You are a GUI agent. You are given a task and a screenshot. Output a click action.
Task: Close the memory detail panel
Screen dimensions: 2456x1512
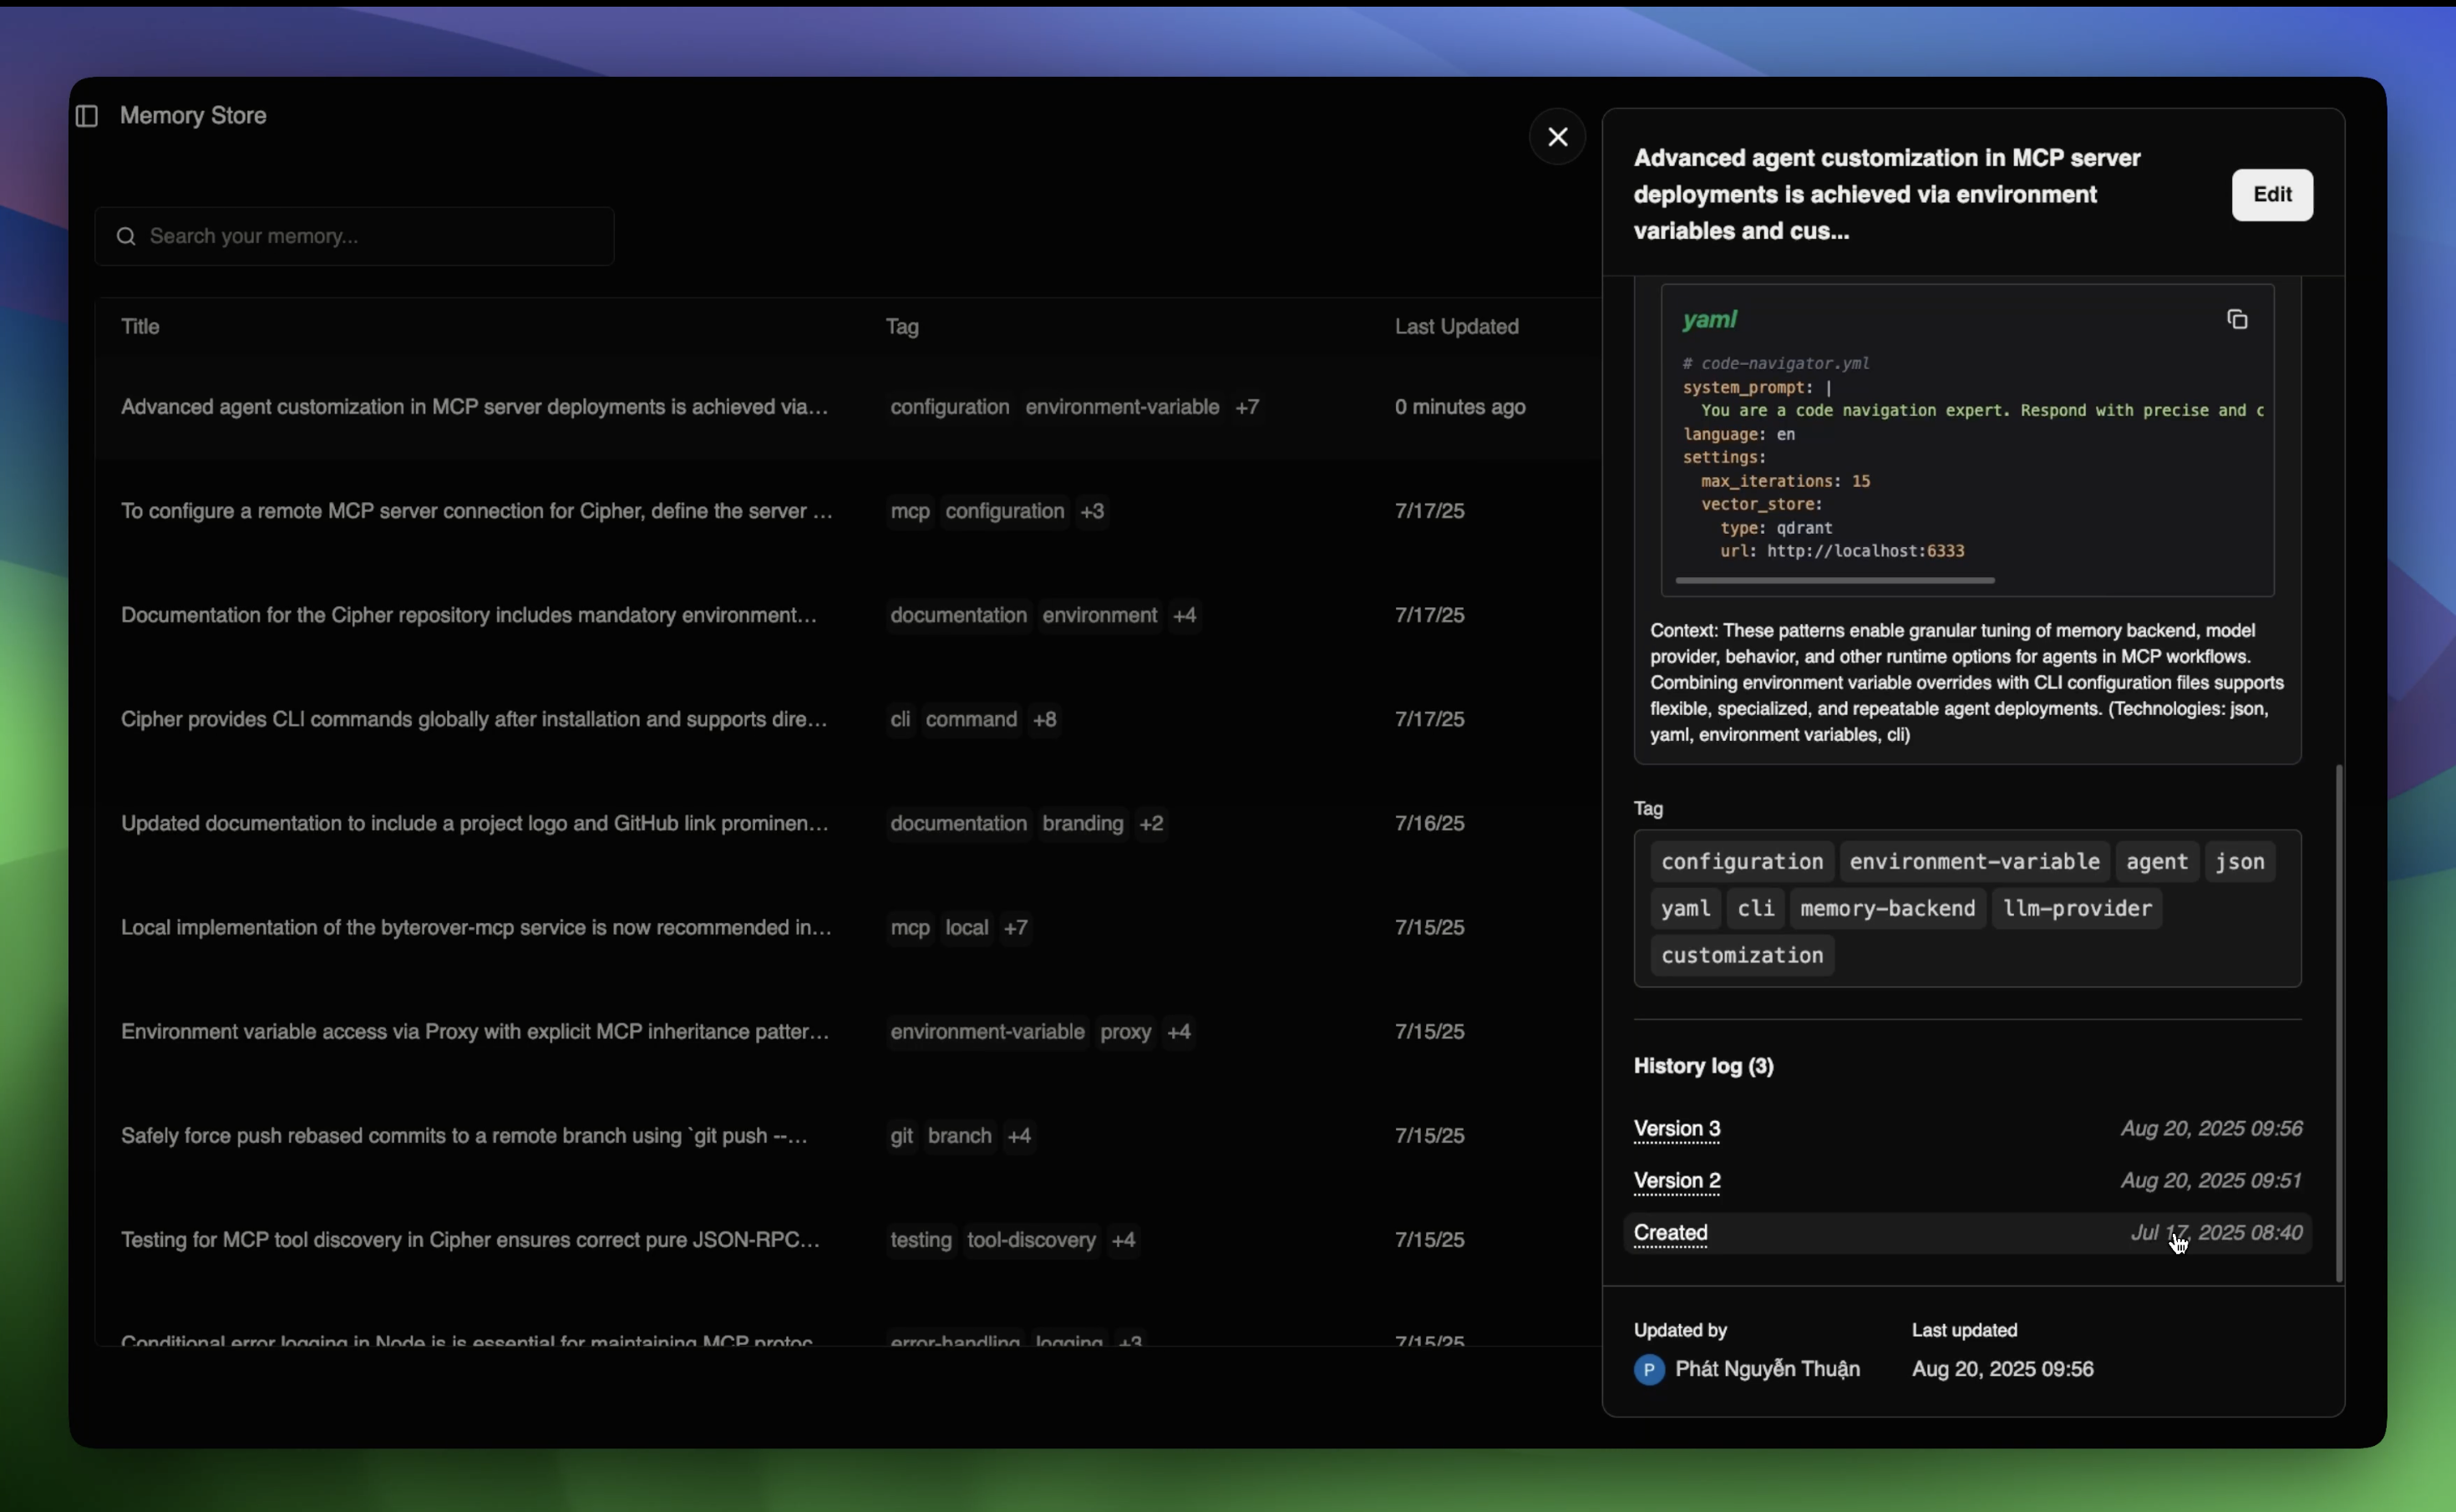[1557, 136]
